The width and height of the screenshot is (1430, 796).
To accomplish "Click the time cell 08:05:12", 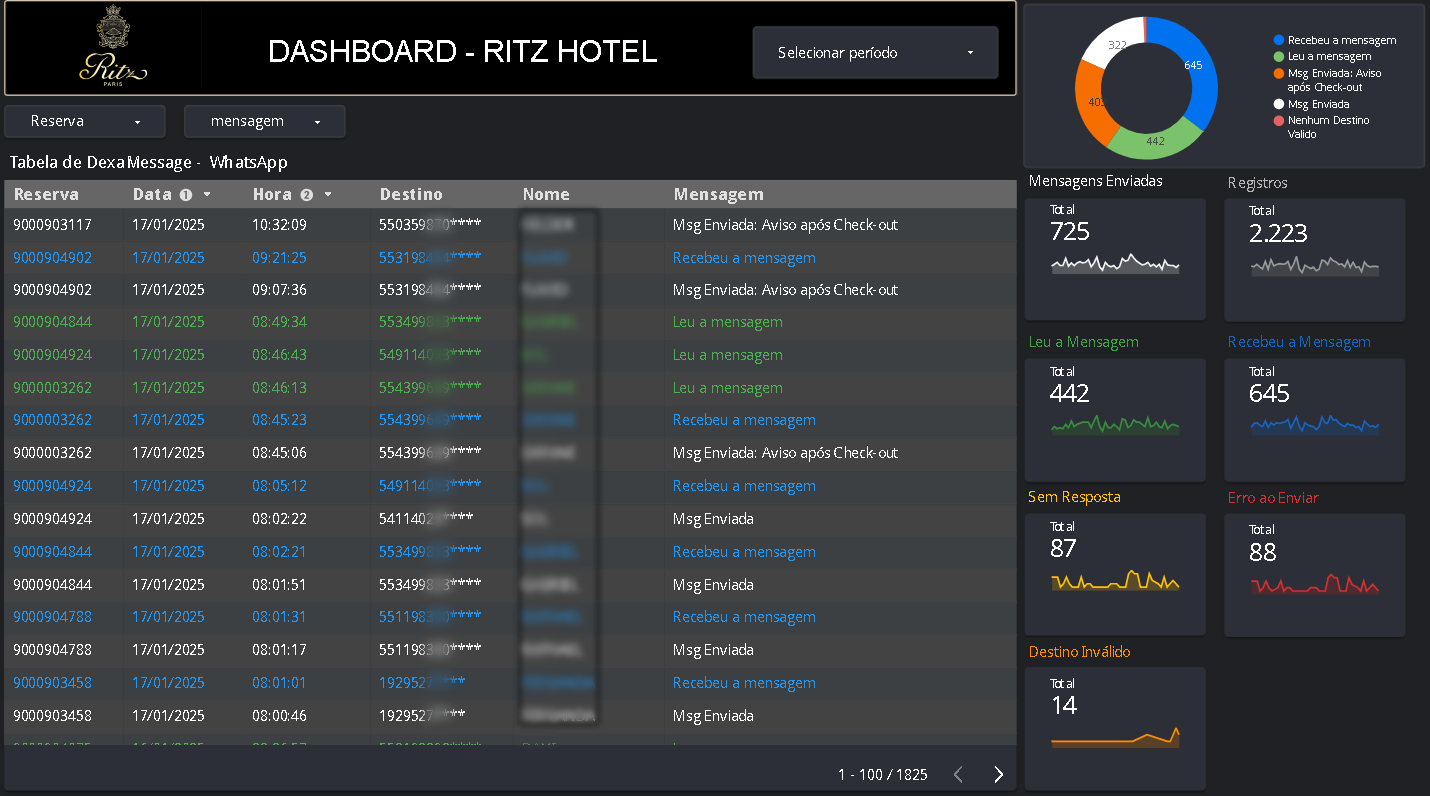I will point(279,486).
